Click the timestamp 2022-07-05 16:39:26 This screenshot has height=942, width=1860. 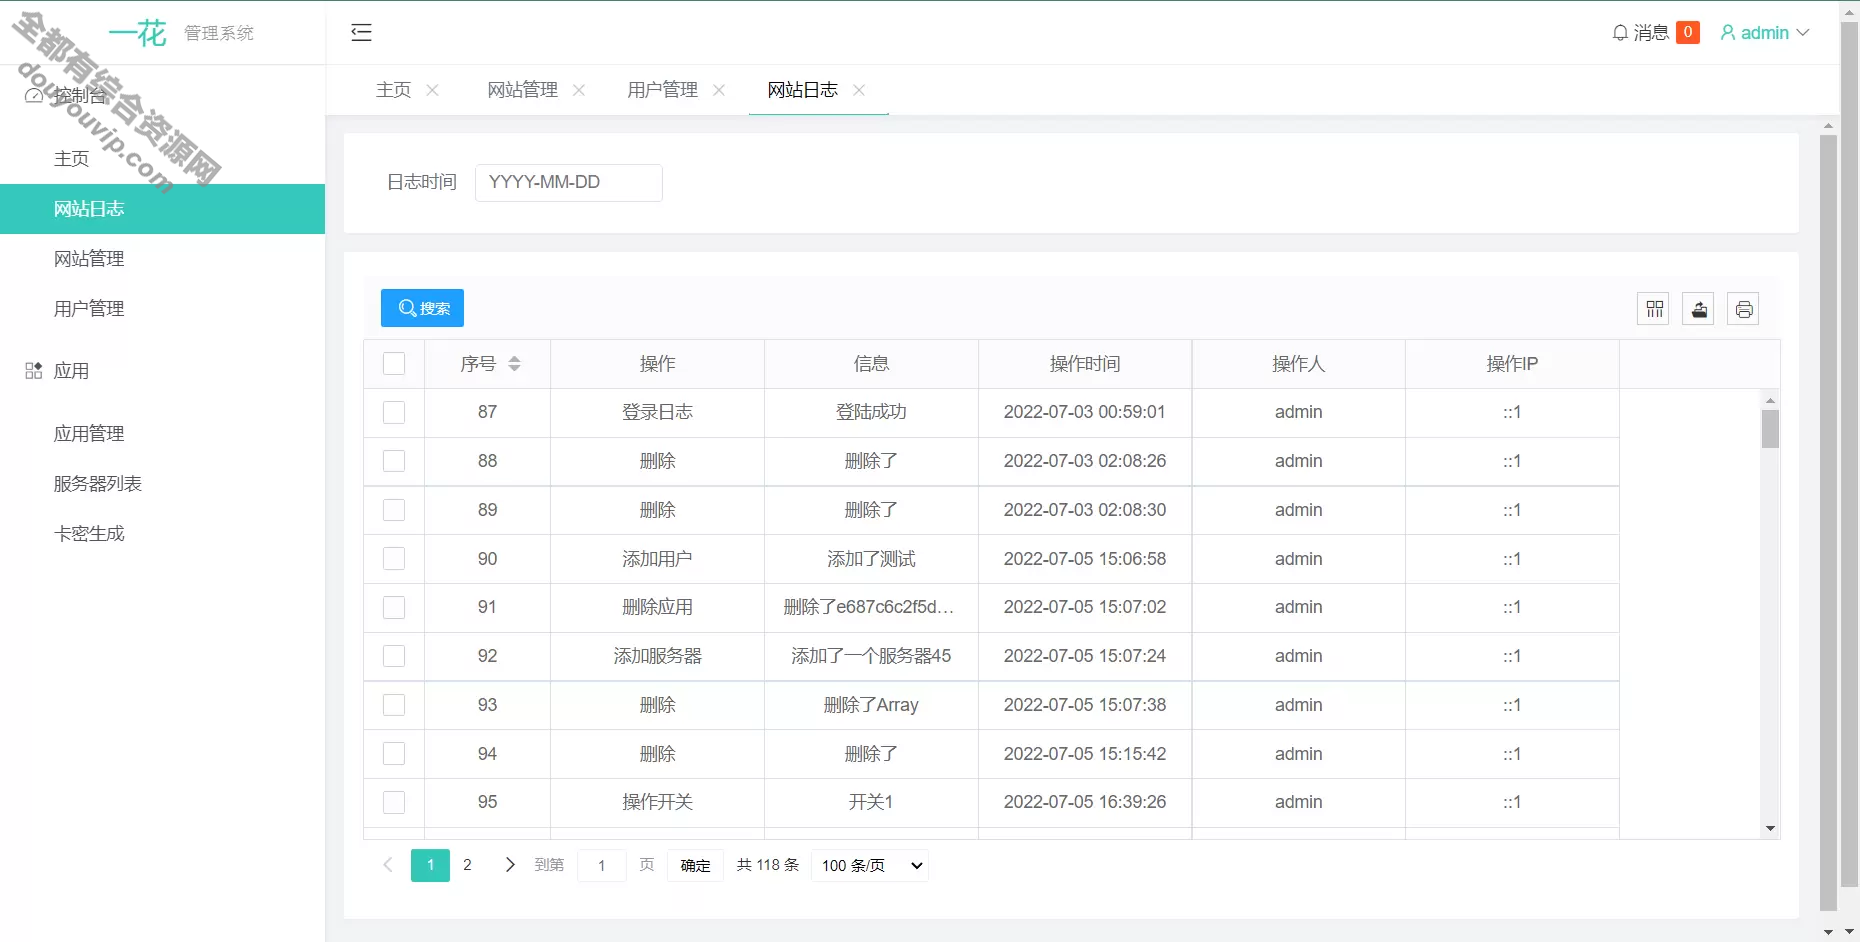1085,803
